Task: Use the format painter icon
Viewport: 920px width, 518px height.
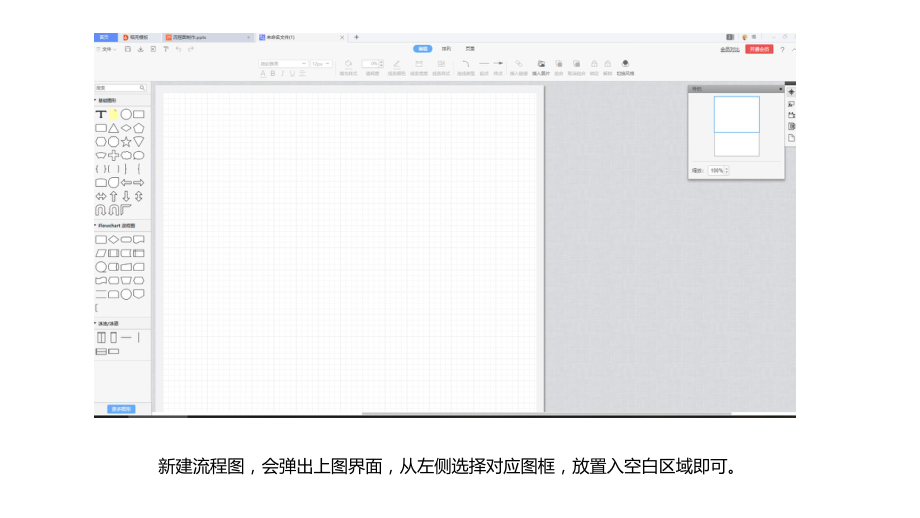Action: coord(166,49)
